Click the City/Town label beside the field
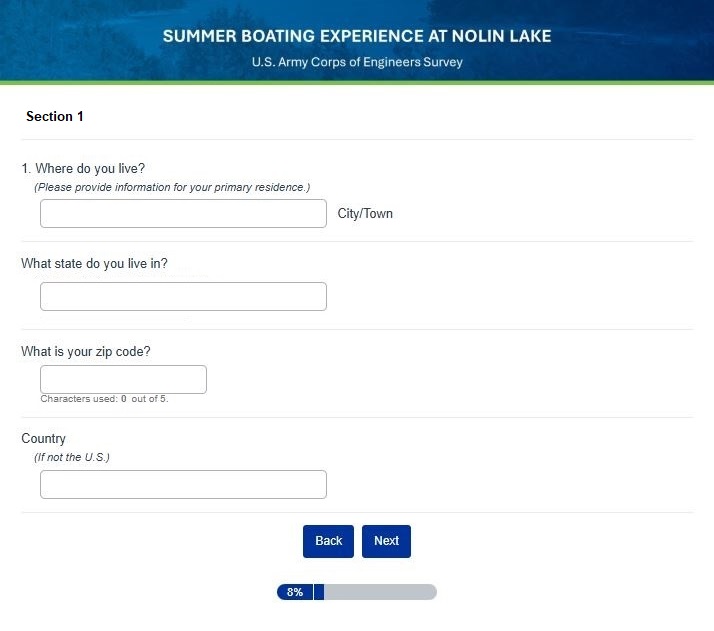The image size is (714, 631). (365, 214)
